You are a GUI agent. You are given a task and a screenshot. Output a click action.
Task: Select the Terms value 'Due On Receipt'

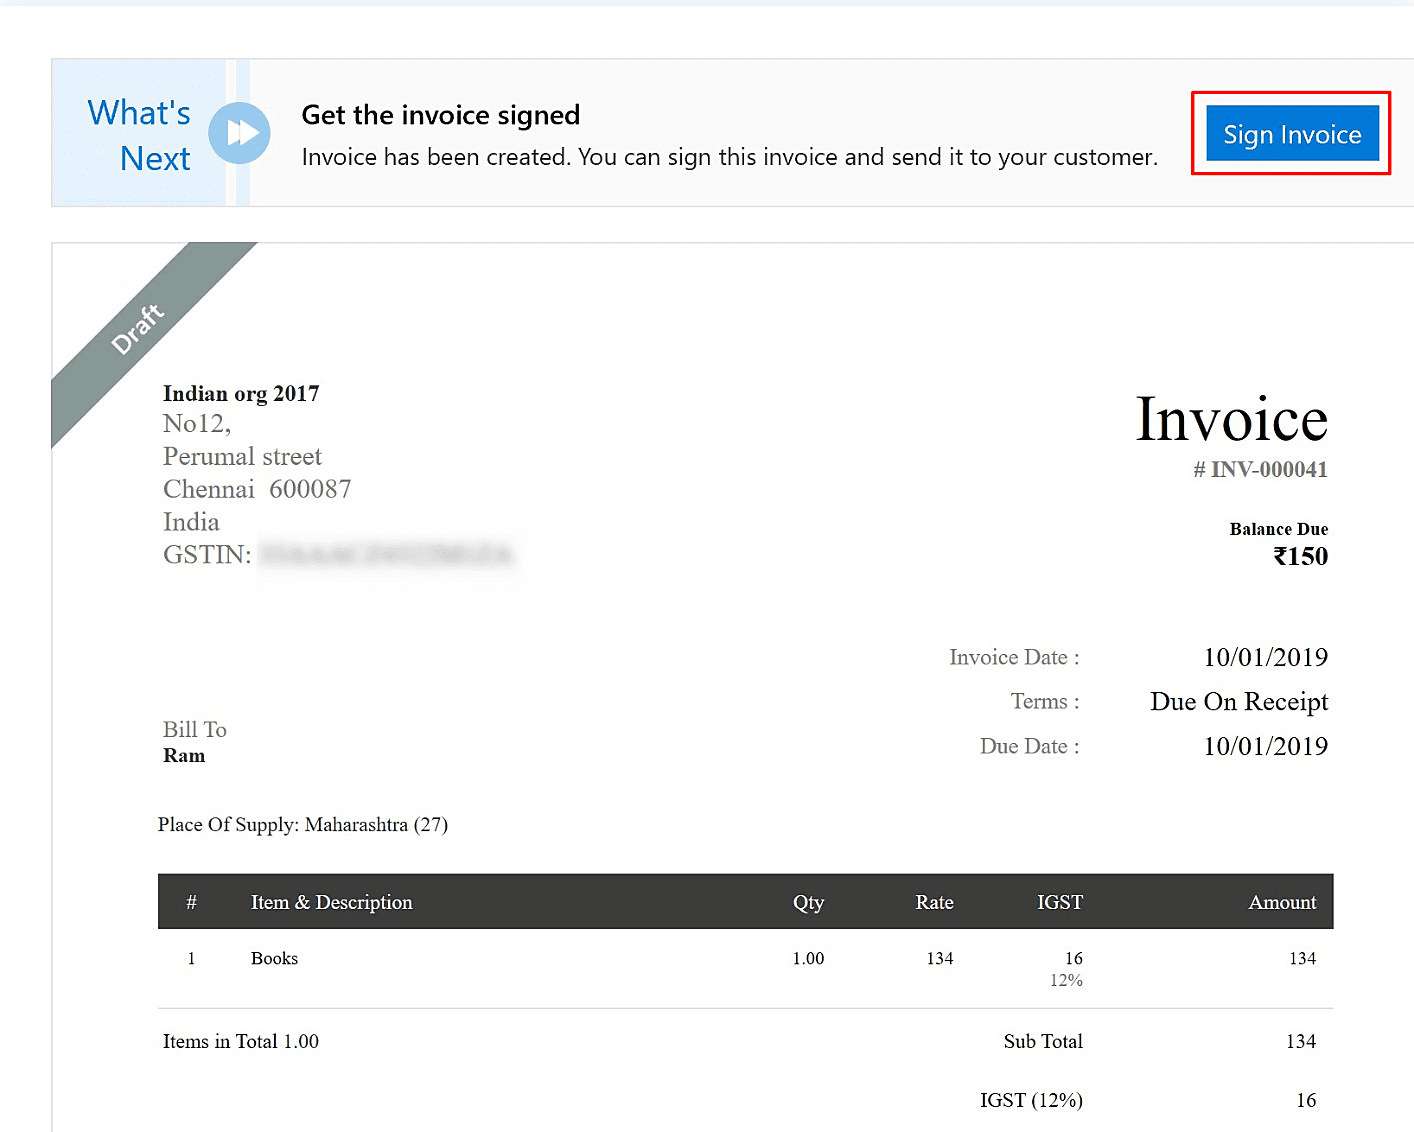pos(1238,701)
